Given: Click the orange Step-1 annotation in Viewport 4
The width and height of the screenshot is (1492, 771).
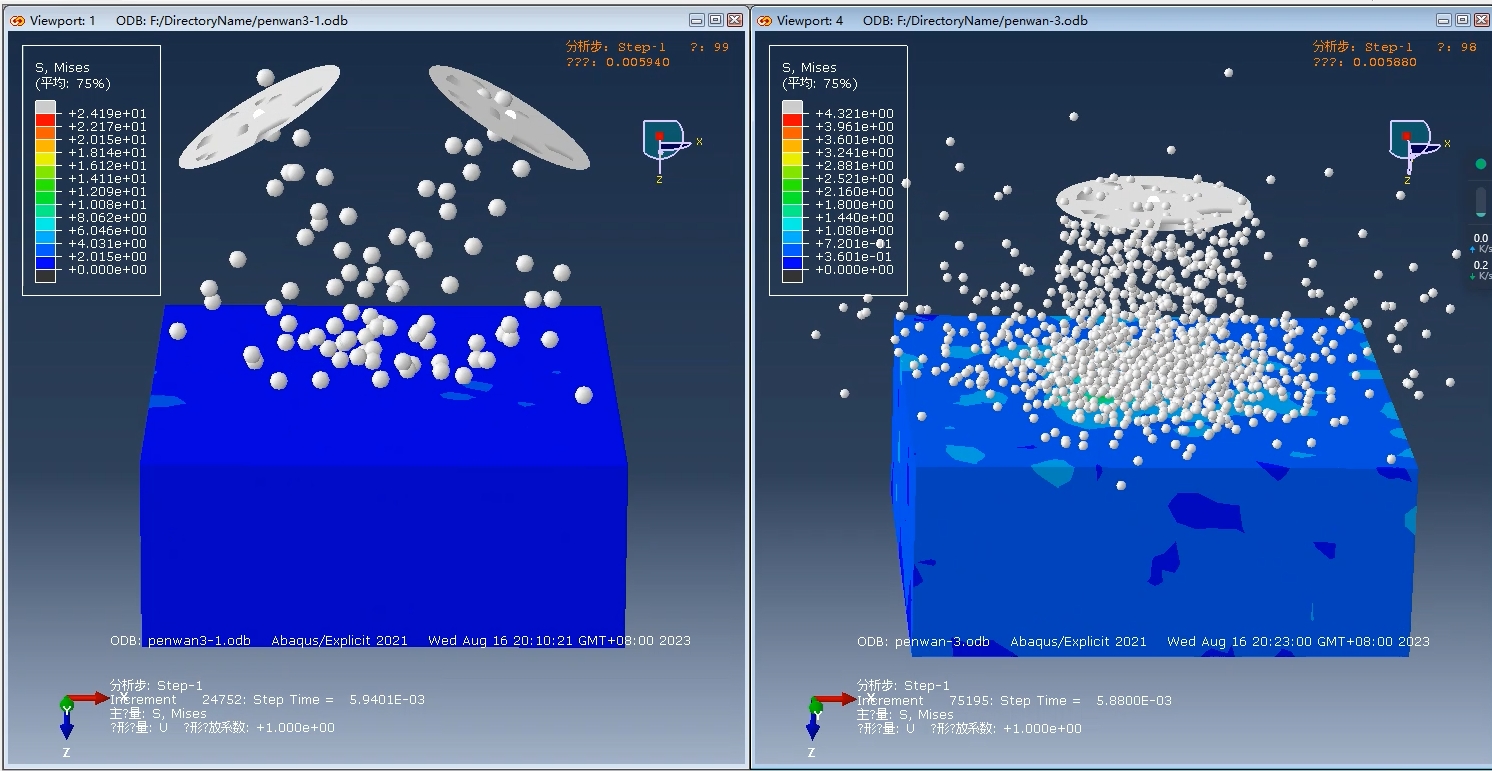Looking at the screenshot, I should (1388, 47).
